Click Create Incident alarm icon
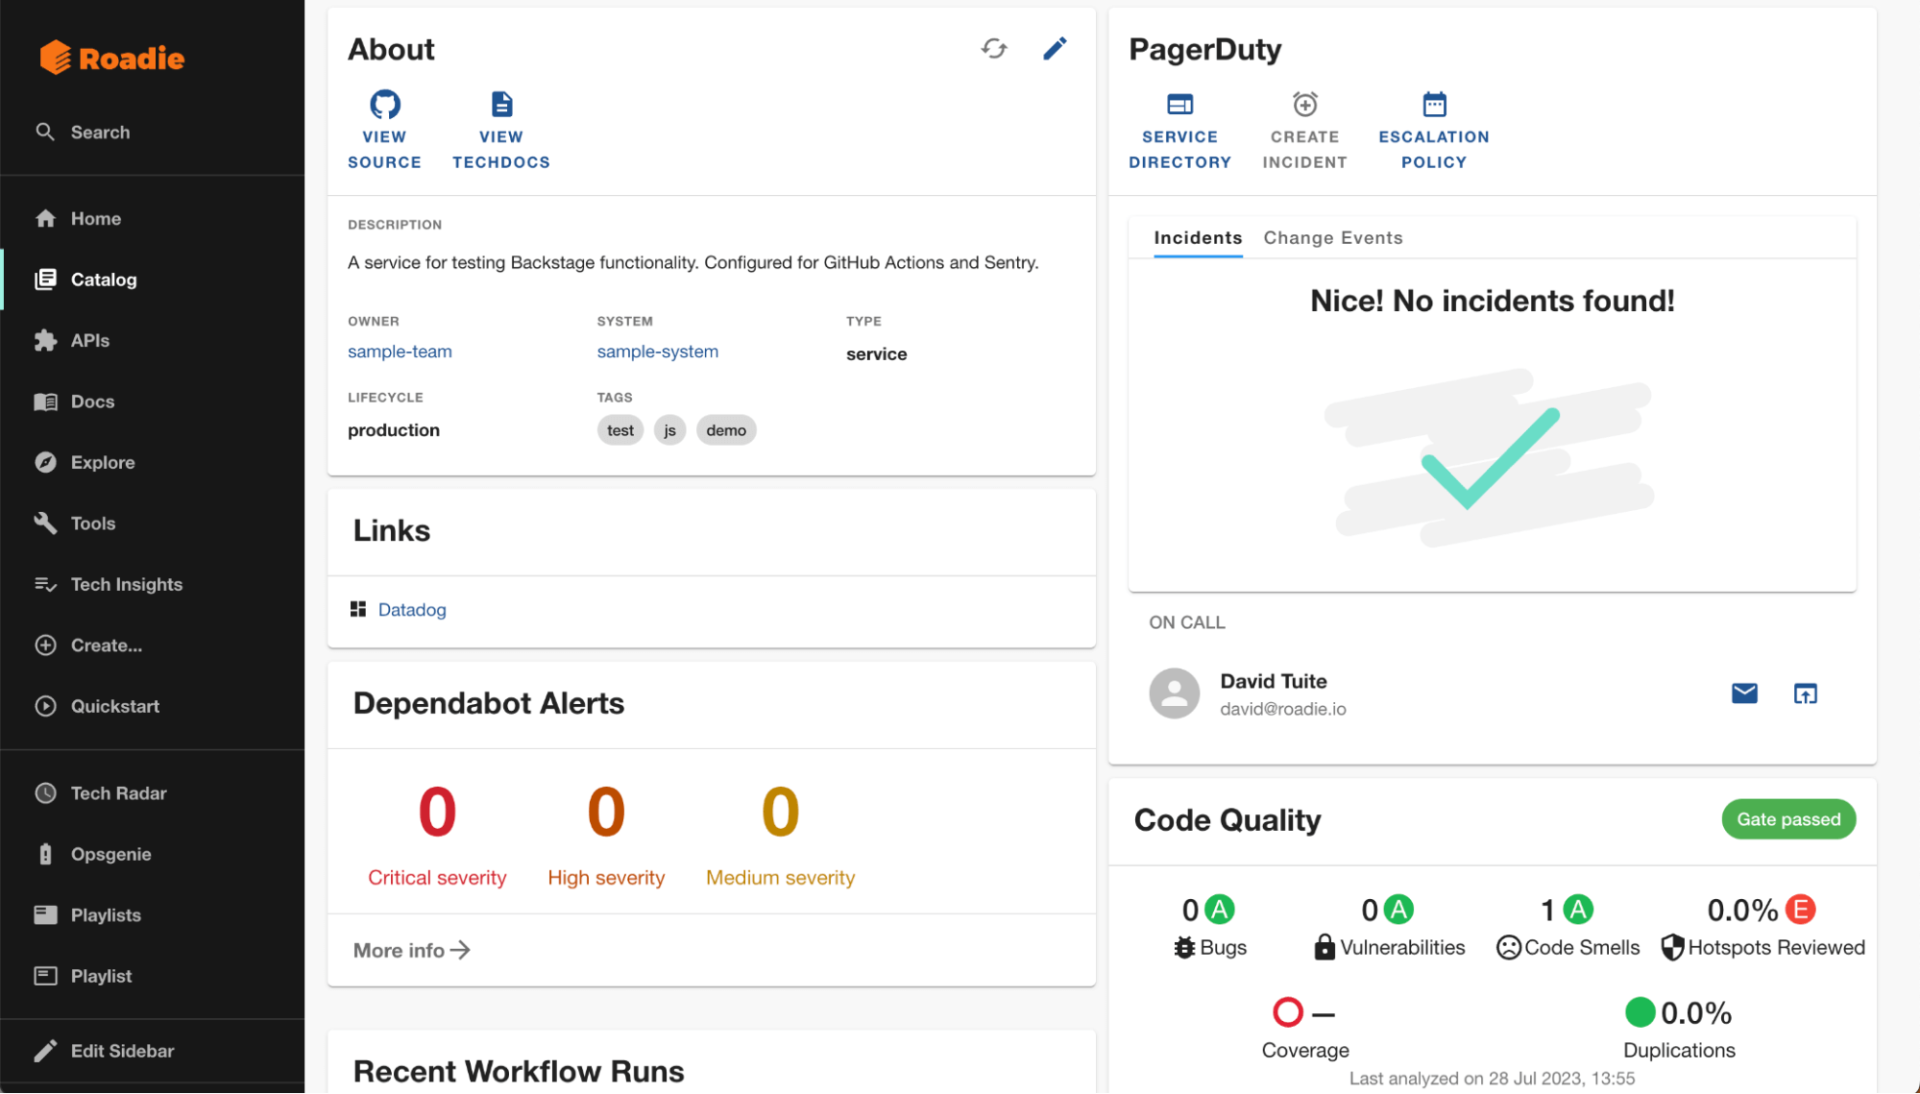 tap(1305, 104)
